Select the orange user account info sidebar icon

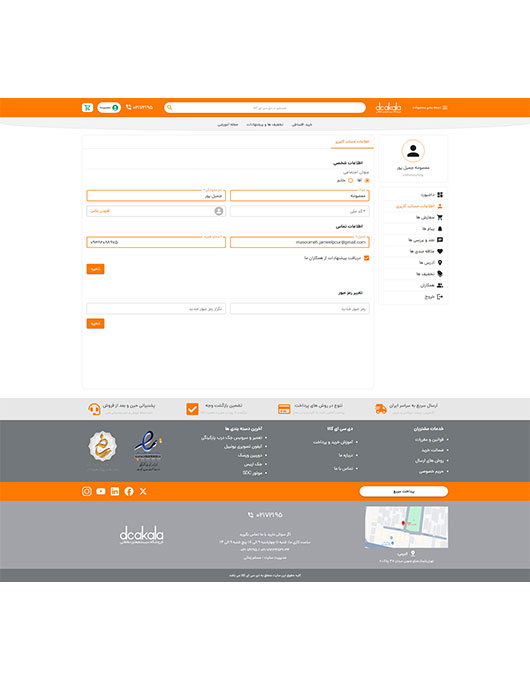[440, 206]
